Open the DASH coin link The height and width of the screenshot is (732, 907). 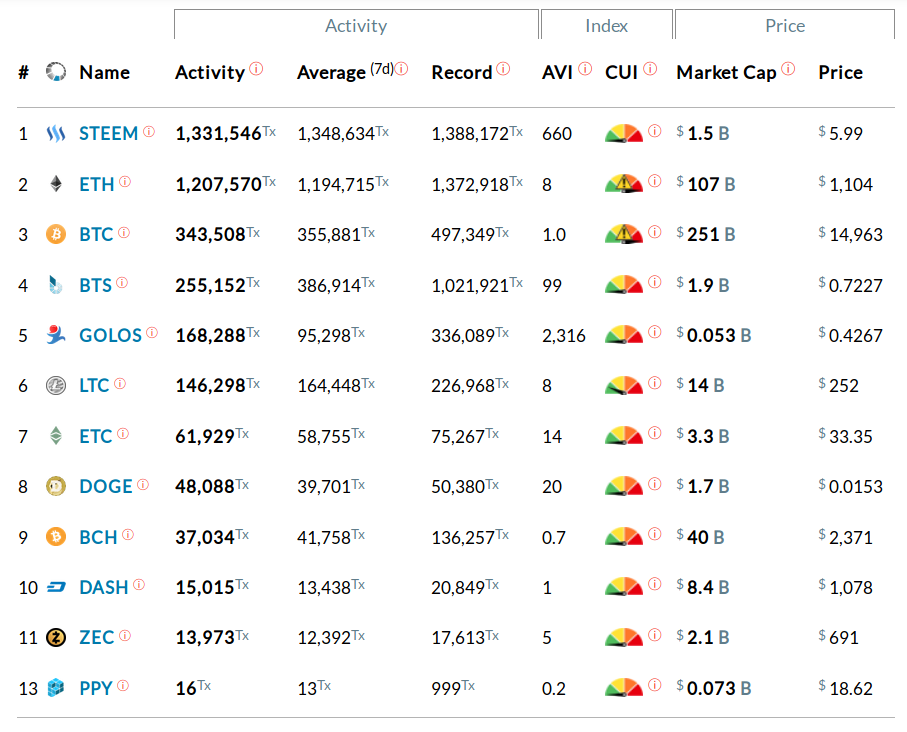[104, 587]
